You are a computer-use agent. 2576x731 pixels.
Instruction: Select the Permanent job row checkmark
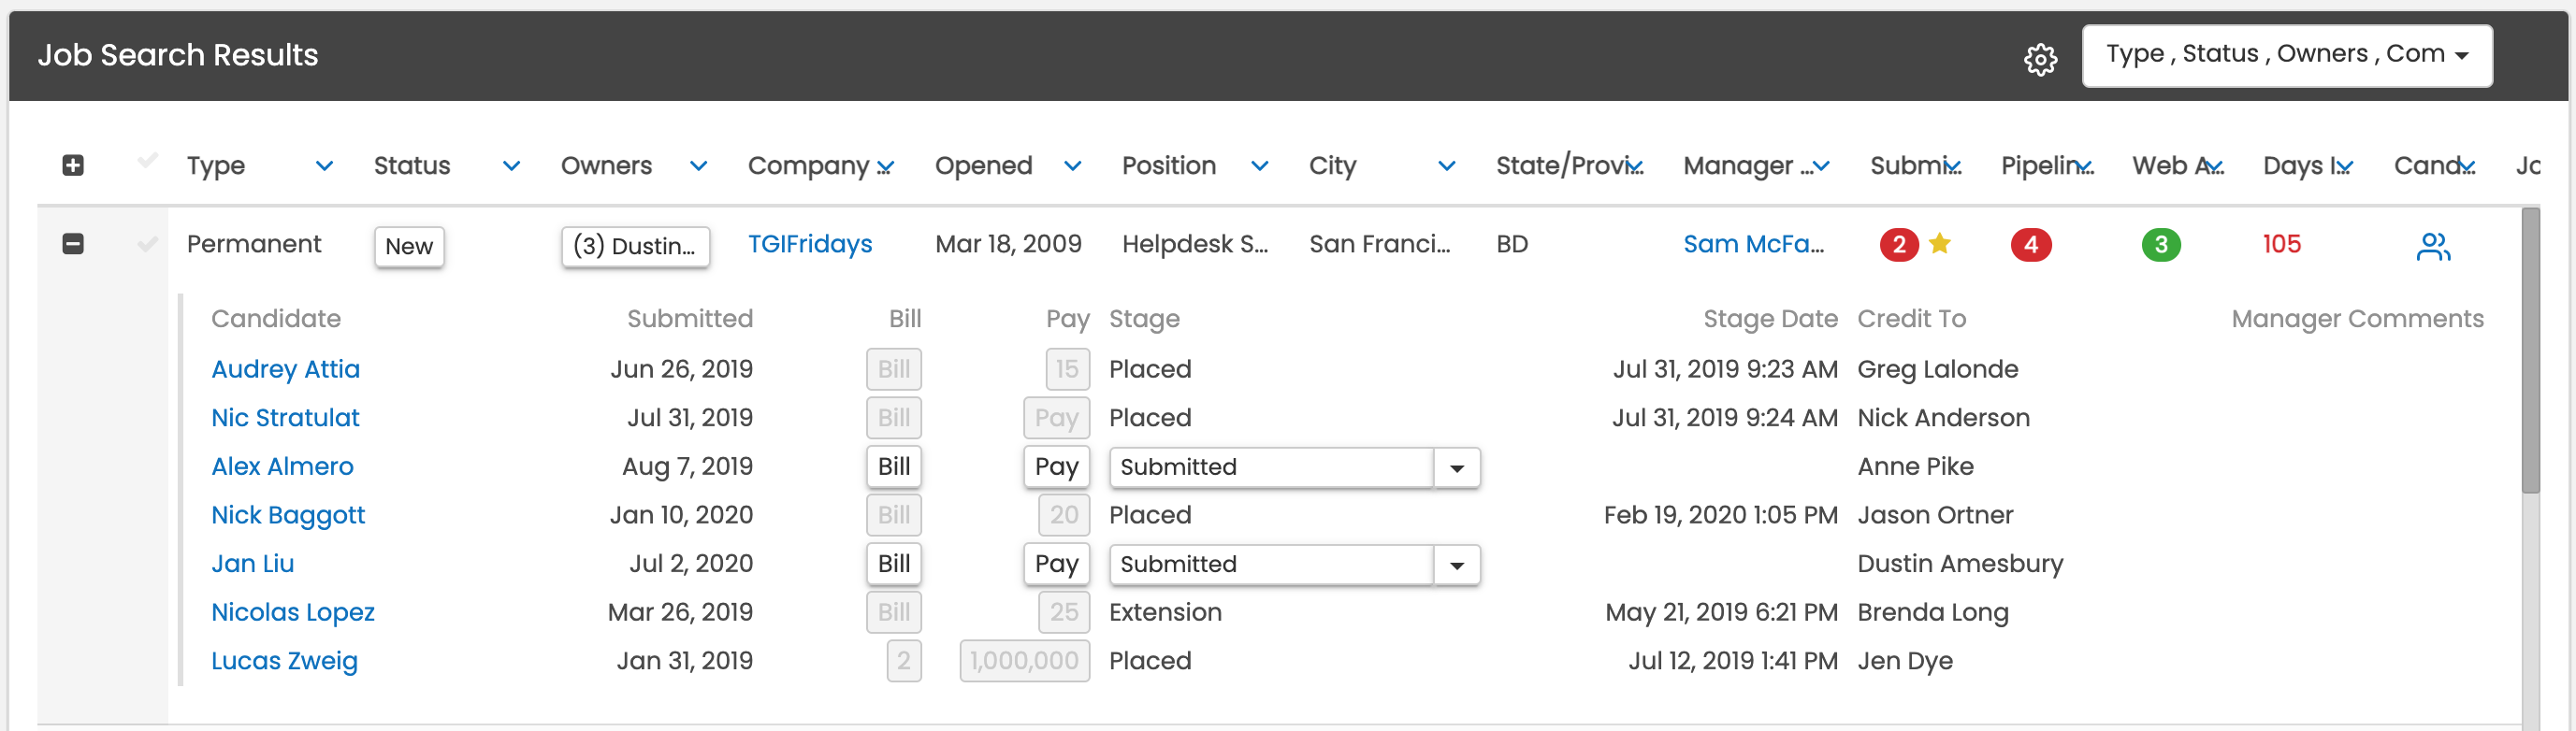point(147,244)
